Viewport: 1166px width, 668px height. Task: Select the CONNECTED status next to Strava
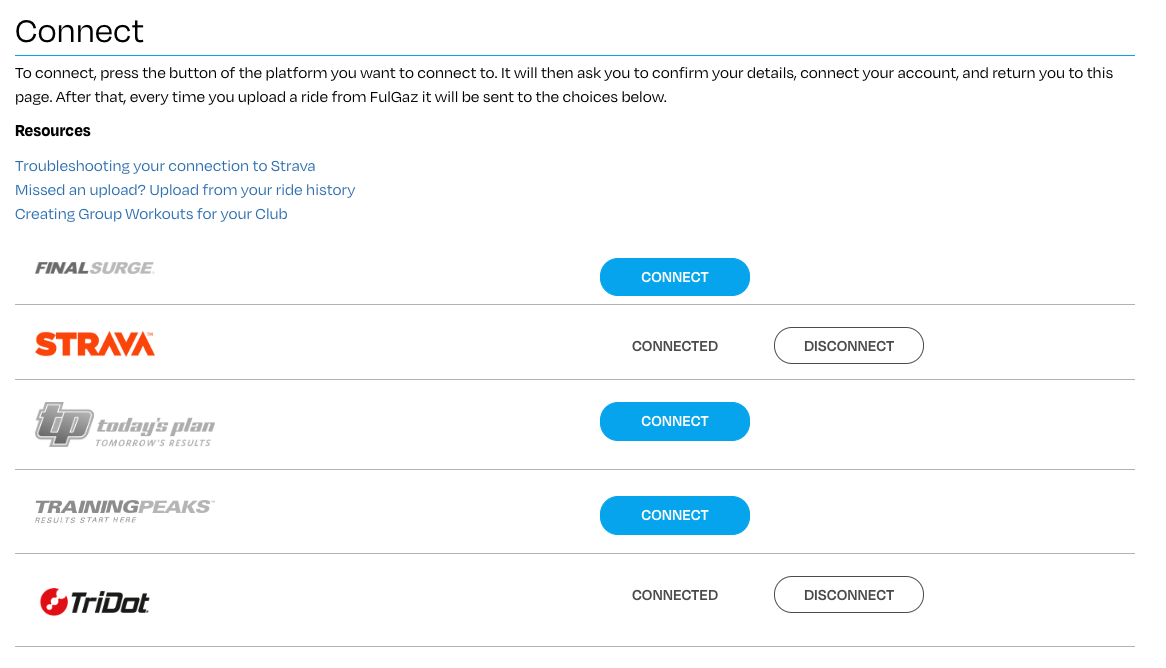click(x=674, y=346)
